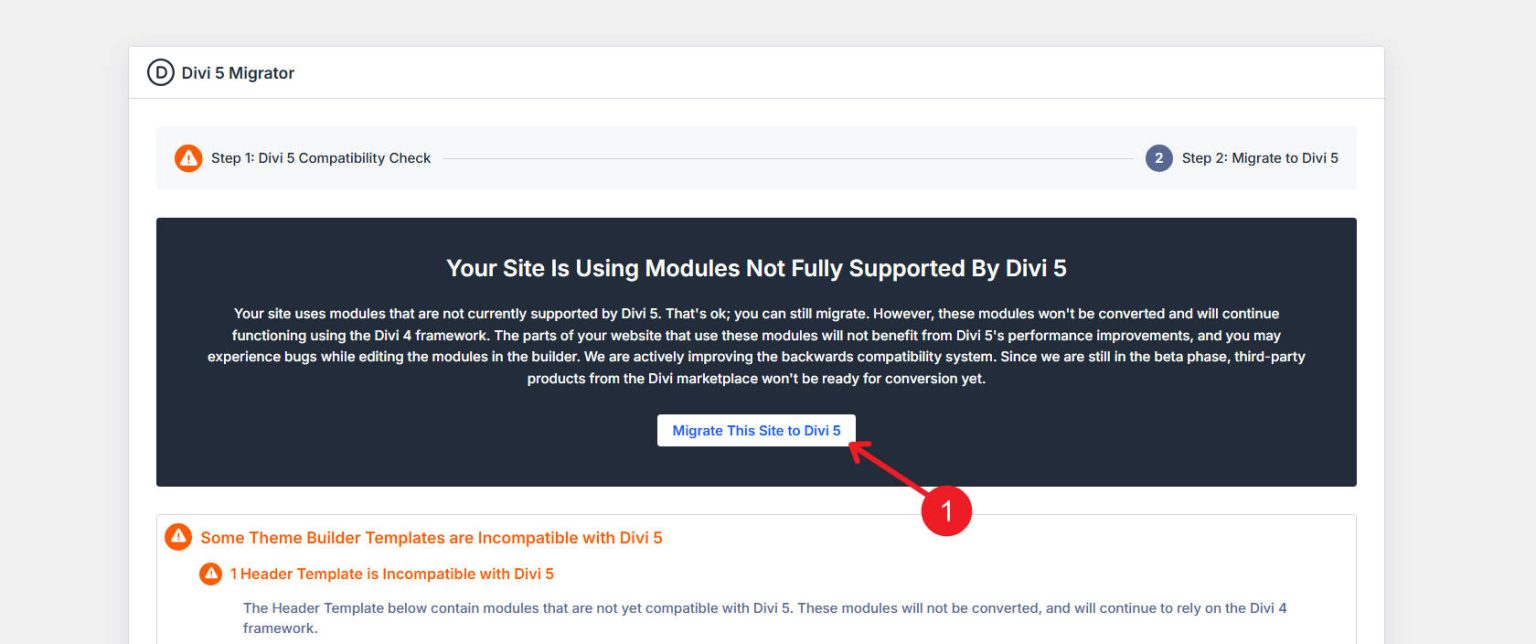Select the Step 2 numbered circle icon
The image size is (1536, 644).
point(1157,157)
